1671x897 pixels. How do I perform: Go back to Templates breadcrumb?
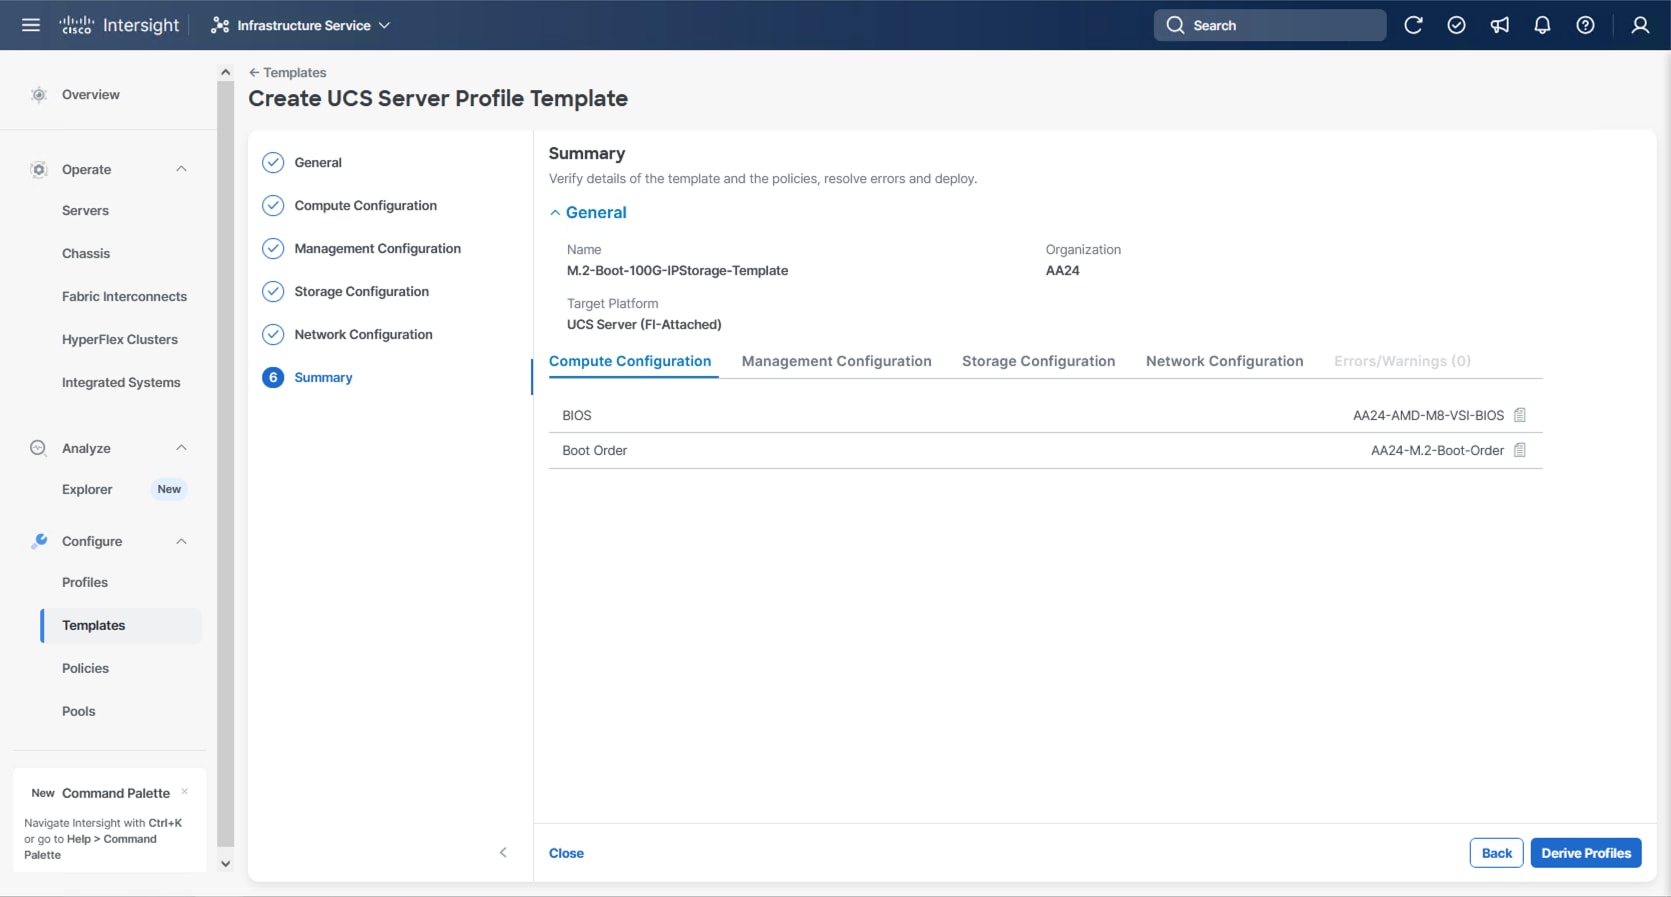click(288, 73)
